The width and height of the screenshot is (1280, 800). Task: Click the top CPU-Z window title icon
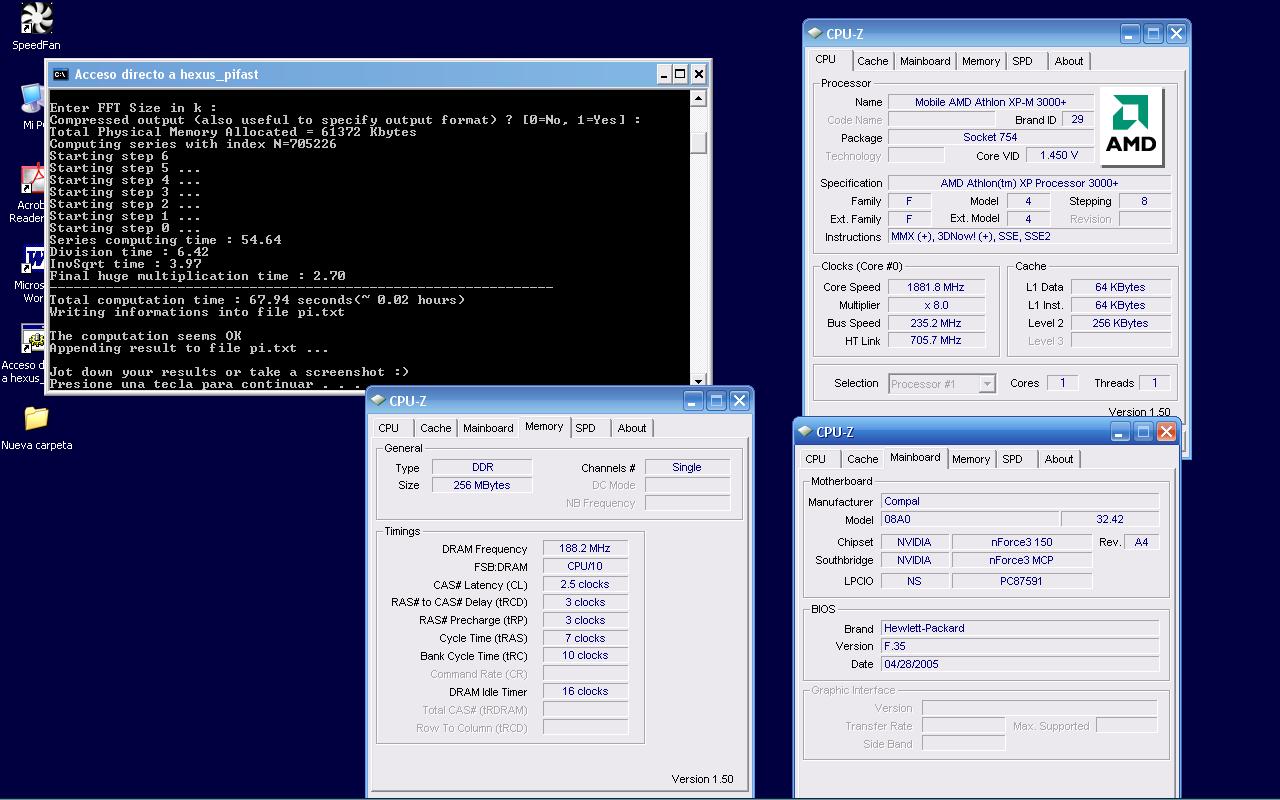pyautogui.click(x=814, y=34)
